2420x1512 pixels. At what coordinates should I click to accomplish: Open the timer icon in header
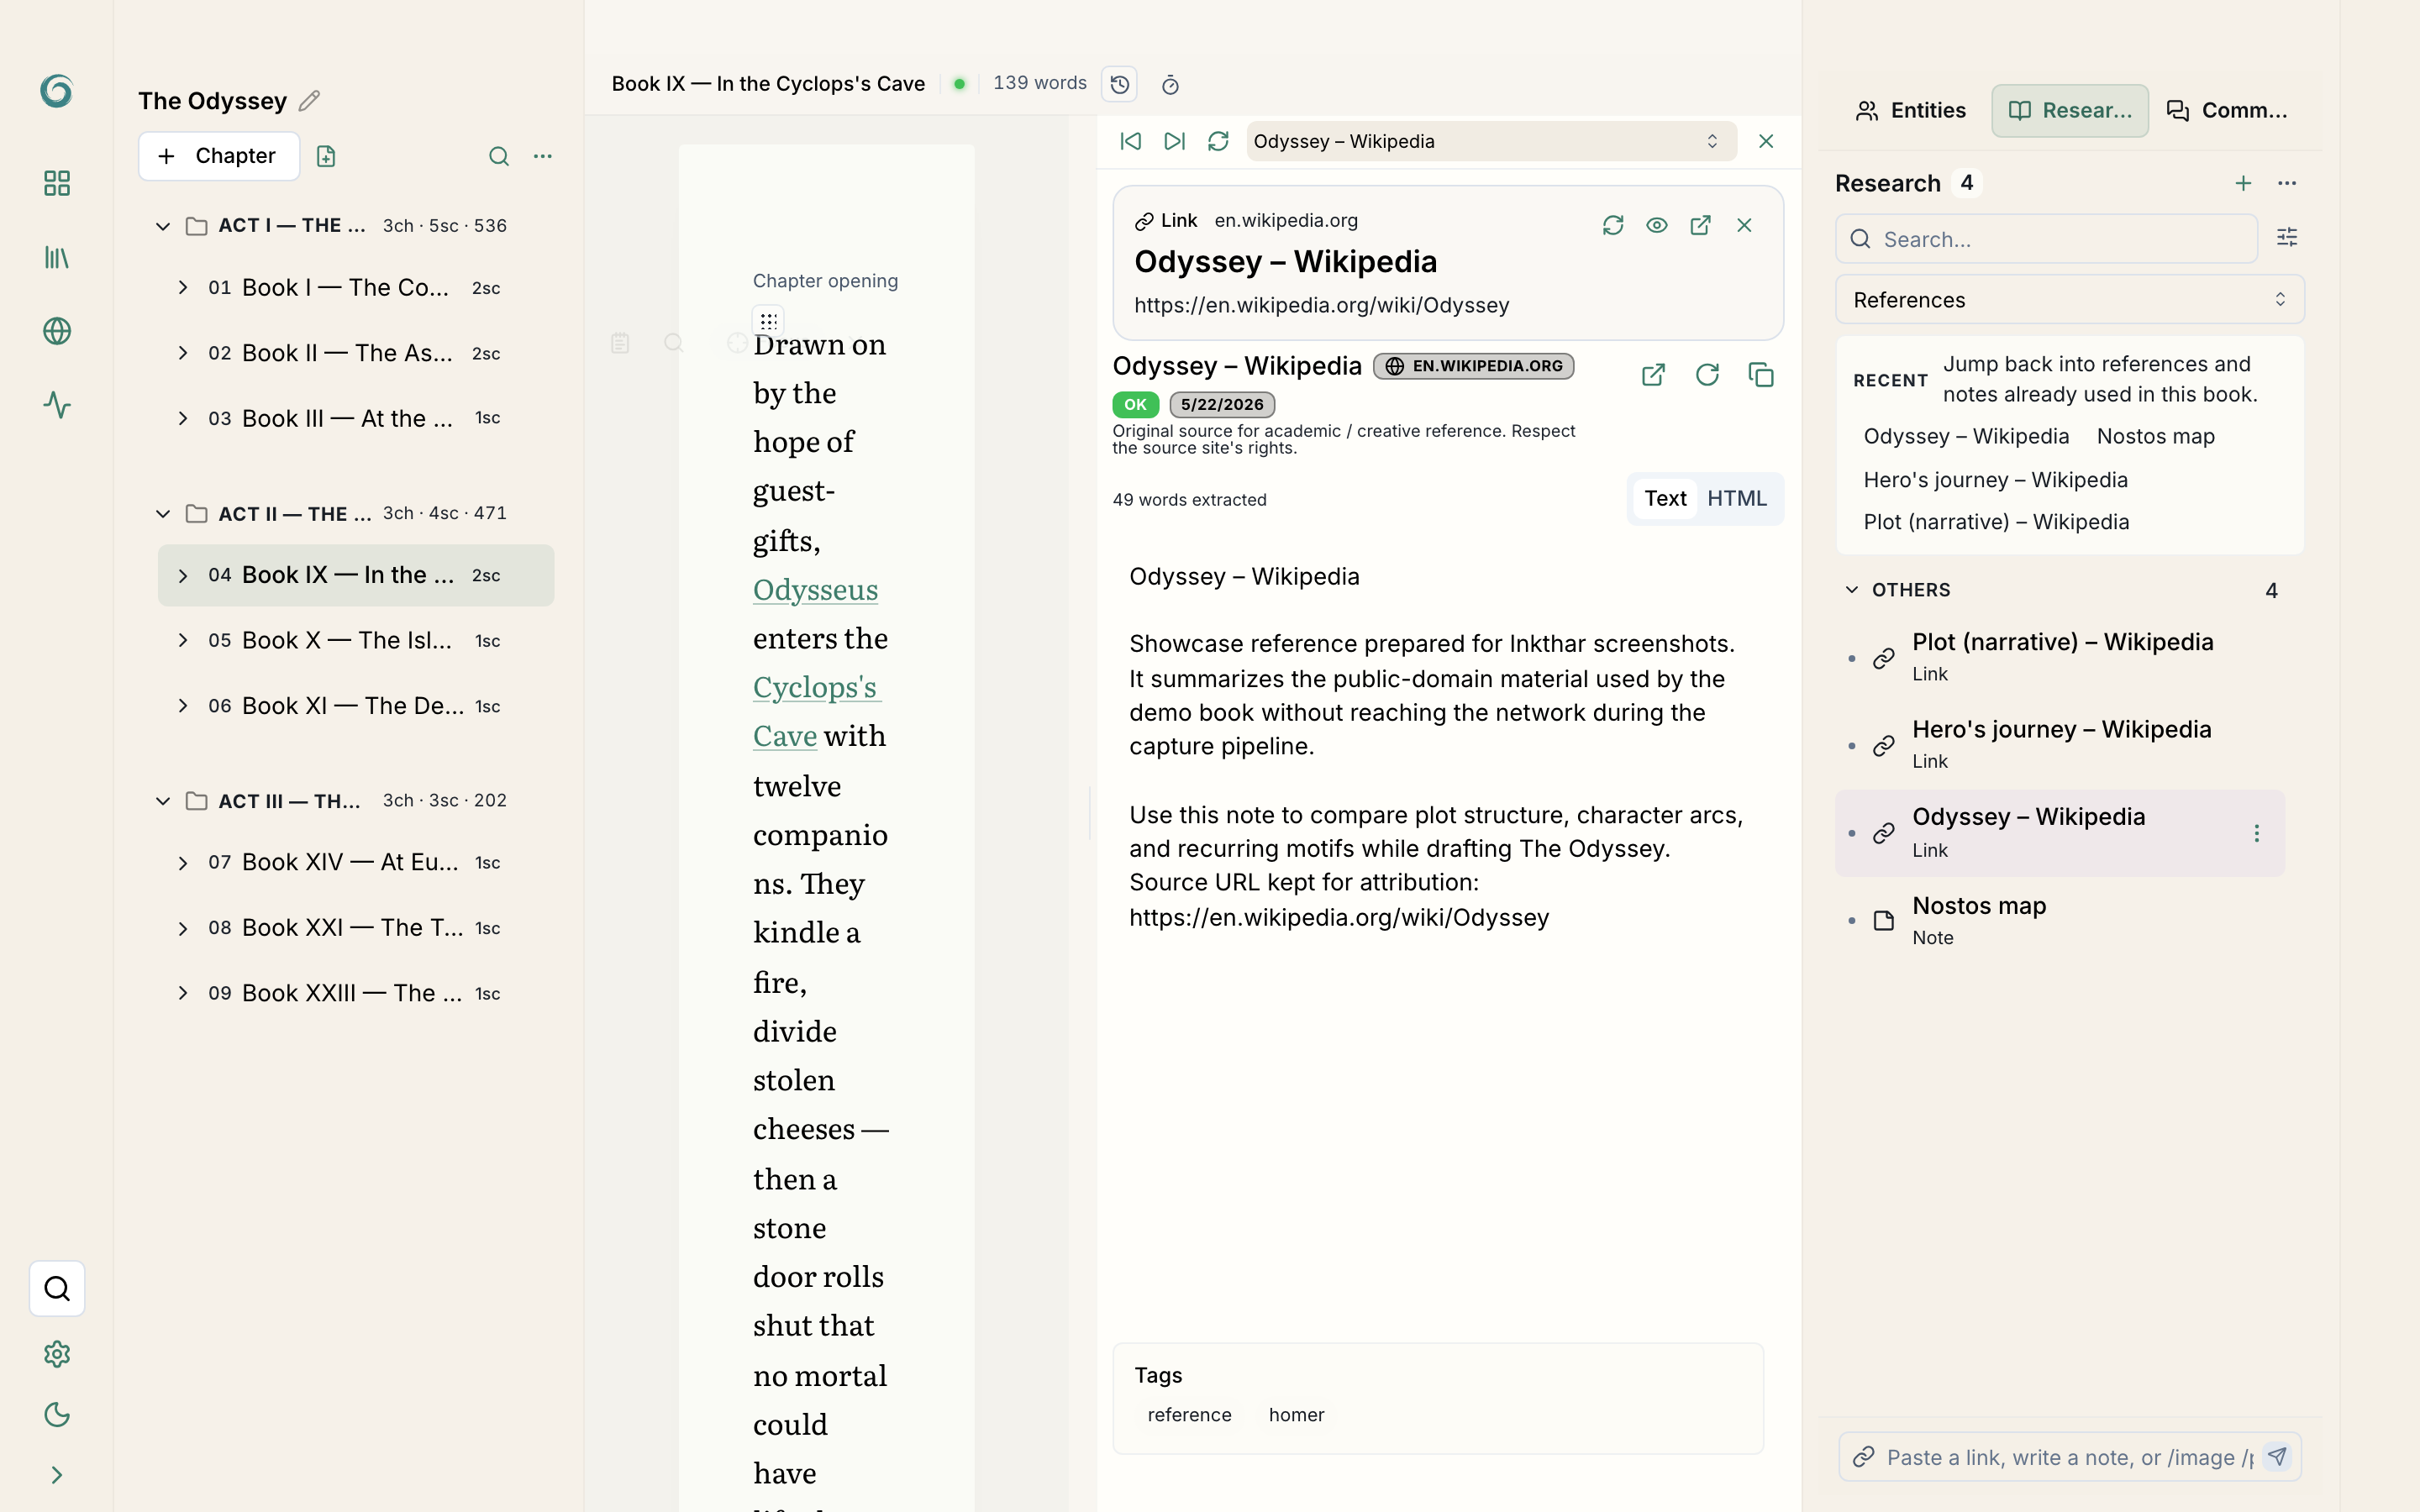click(x=1170, y=85)
